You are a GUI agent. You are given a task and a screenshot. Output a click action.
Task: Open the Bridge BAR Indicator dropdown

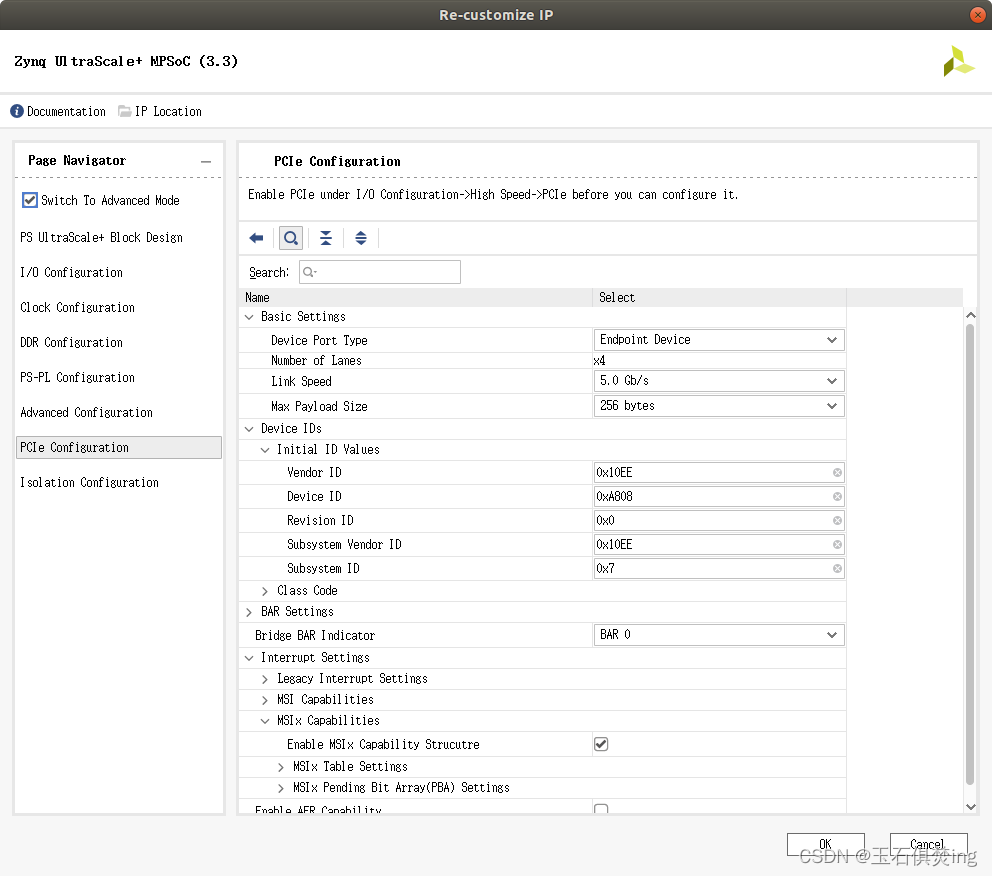pos(719,635)
